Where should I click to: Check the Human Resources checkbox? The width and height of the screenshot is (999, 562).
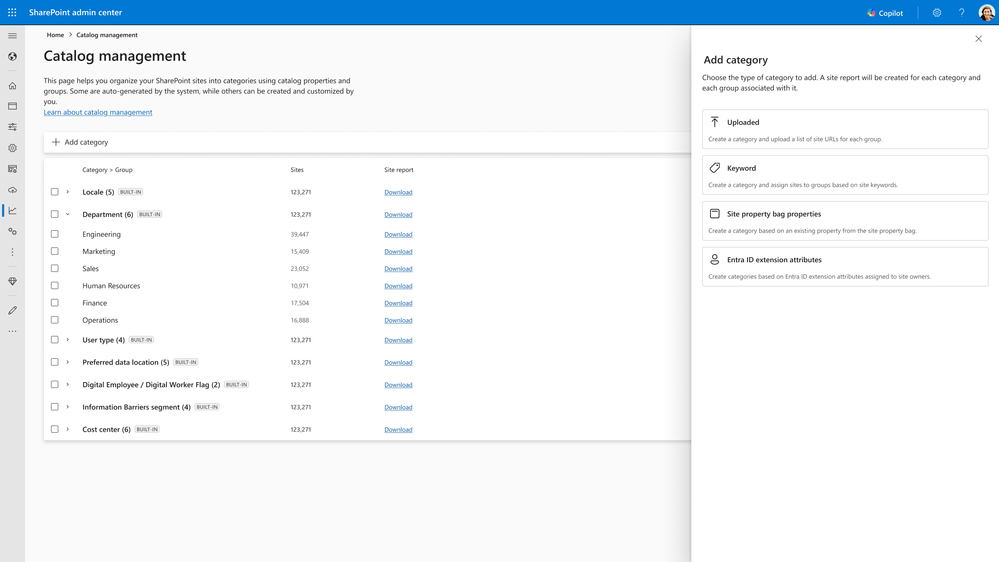(55, 285)
